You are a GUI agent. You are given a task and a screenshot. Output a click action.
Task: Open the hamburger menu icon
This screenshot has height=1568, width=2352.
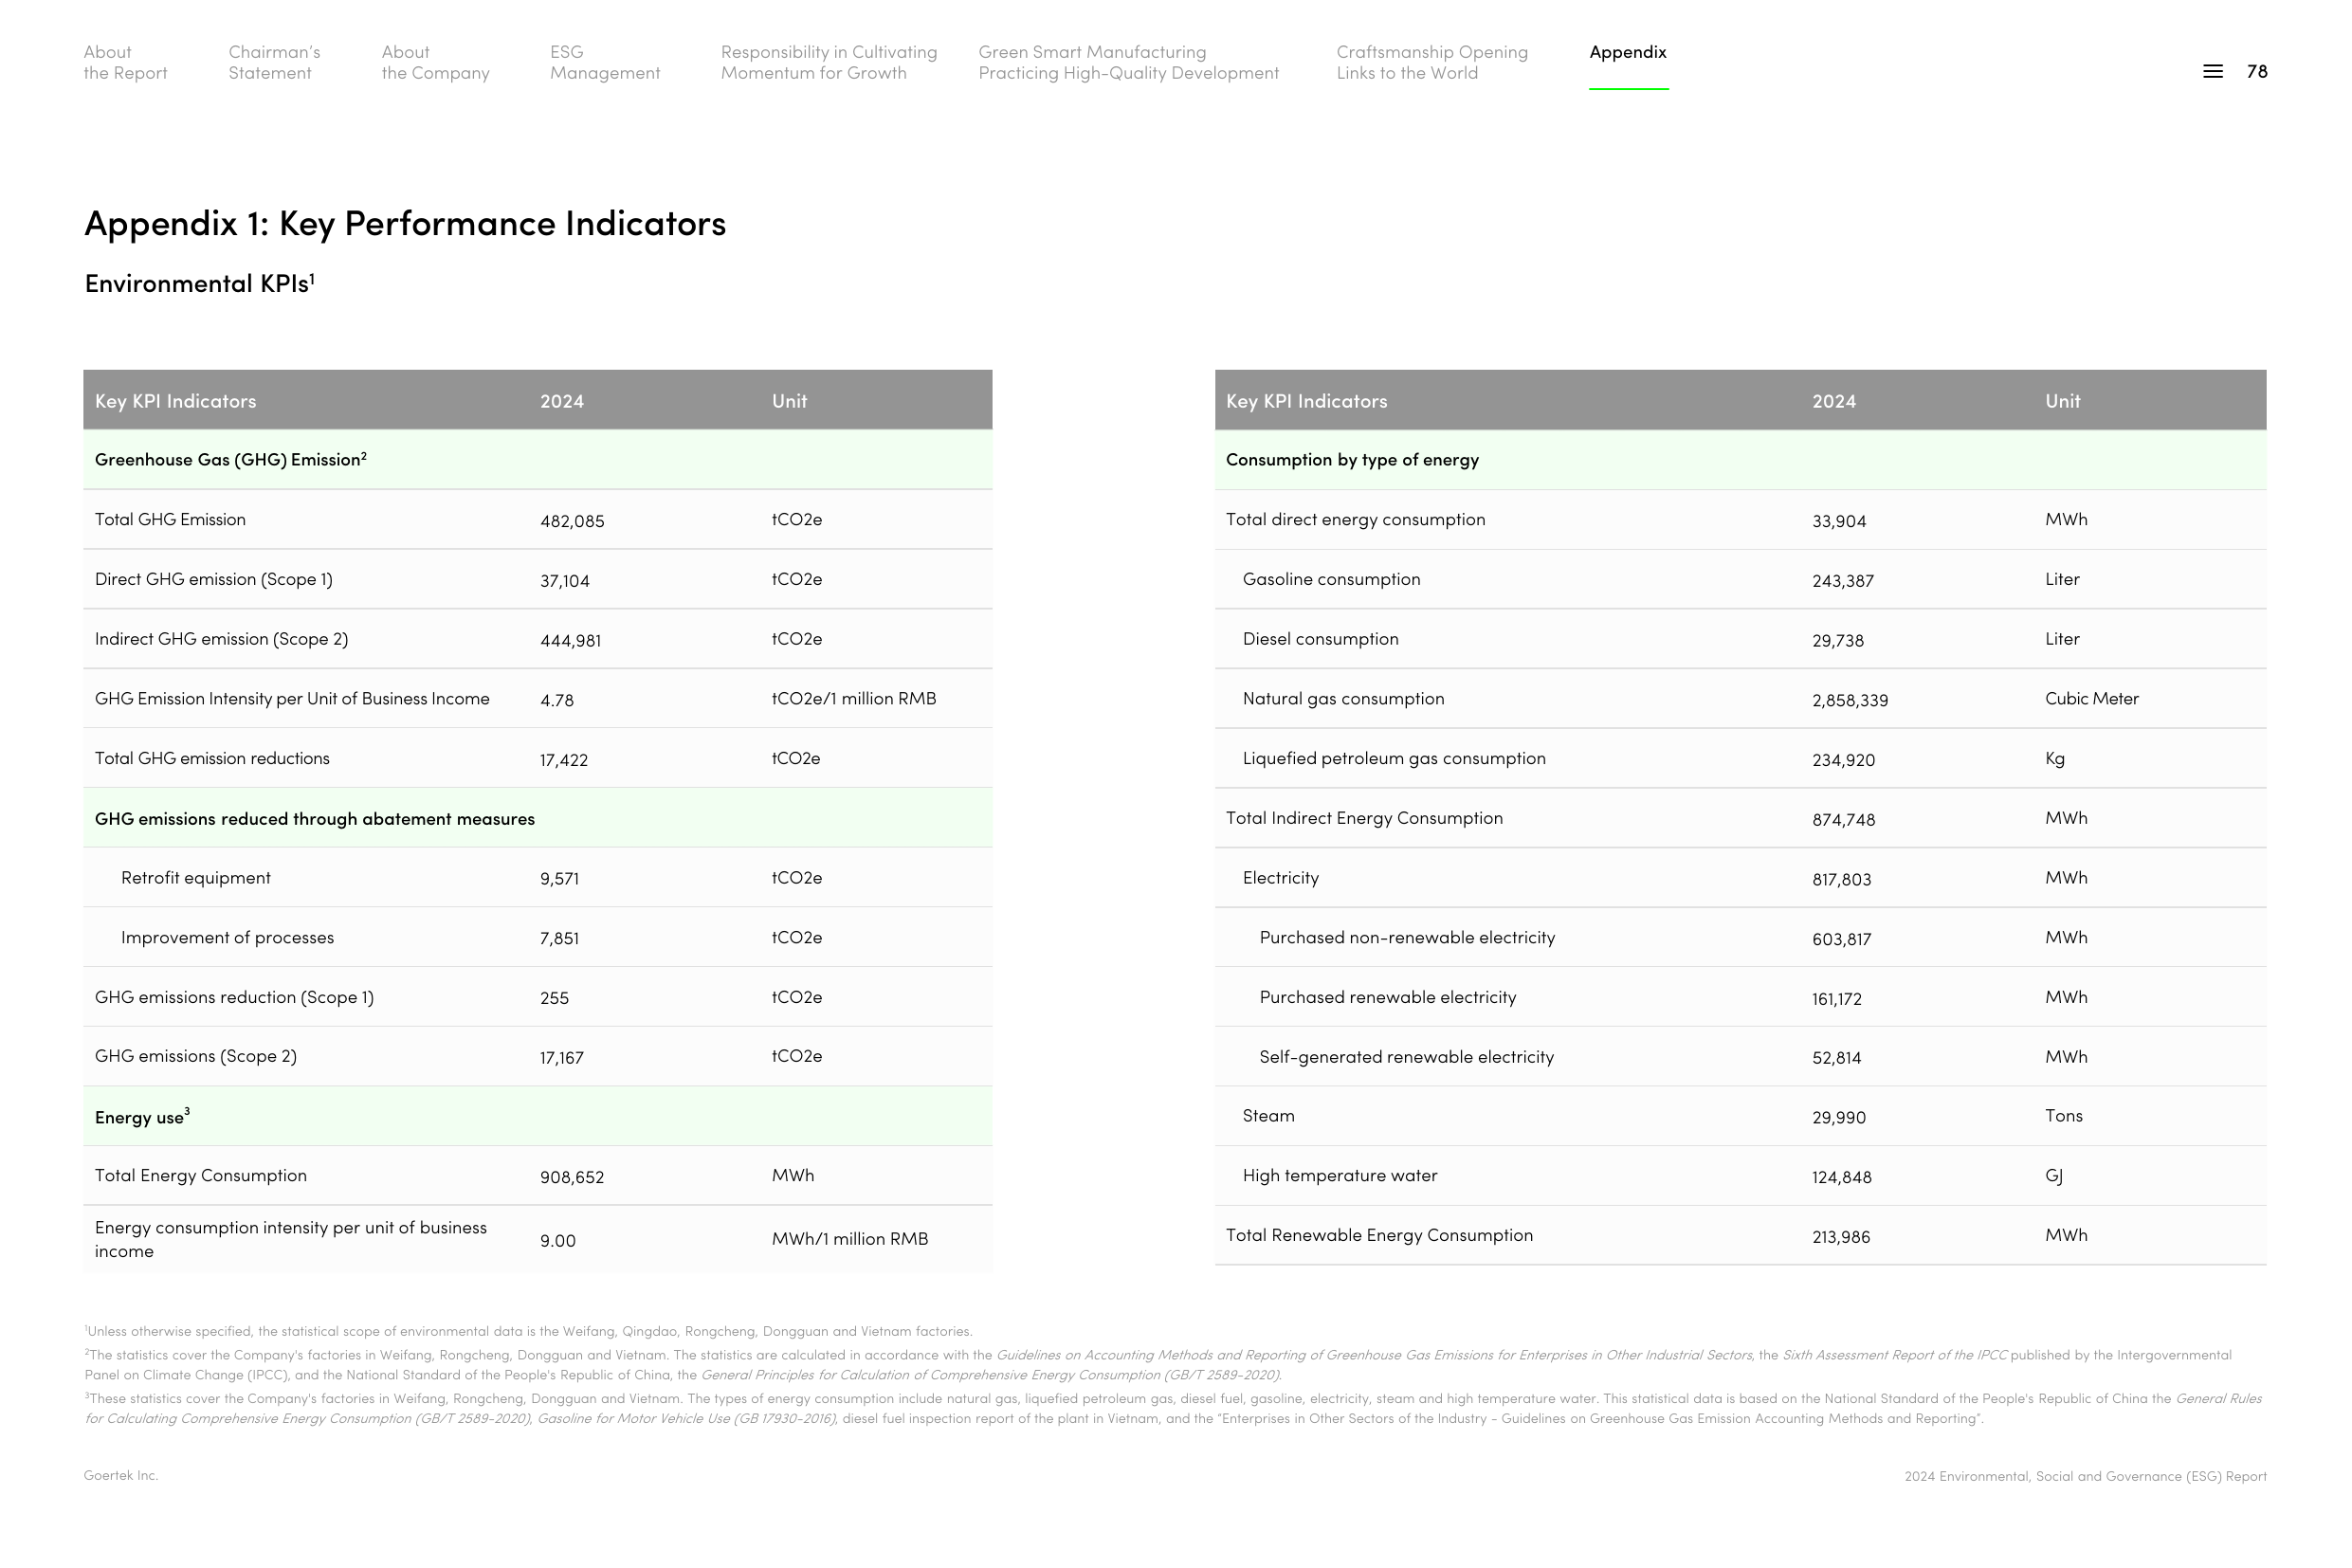tap(2212, 71)
